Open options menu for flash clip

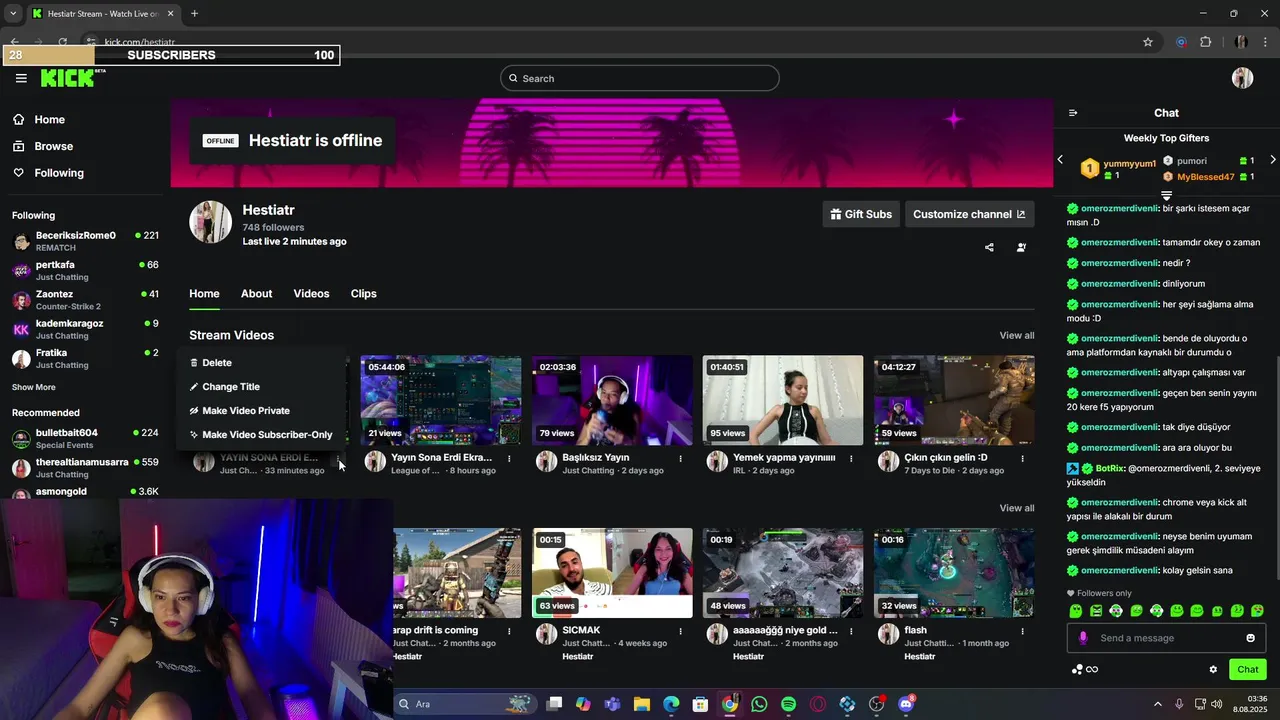[x=1022, y=631]
